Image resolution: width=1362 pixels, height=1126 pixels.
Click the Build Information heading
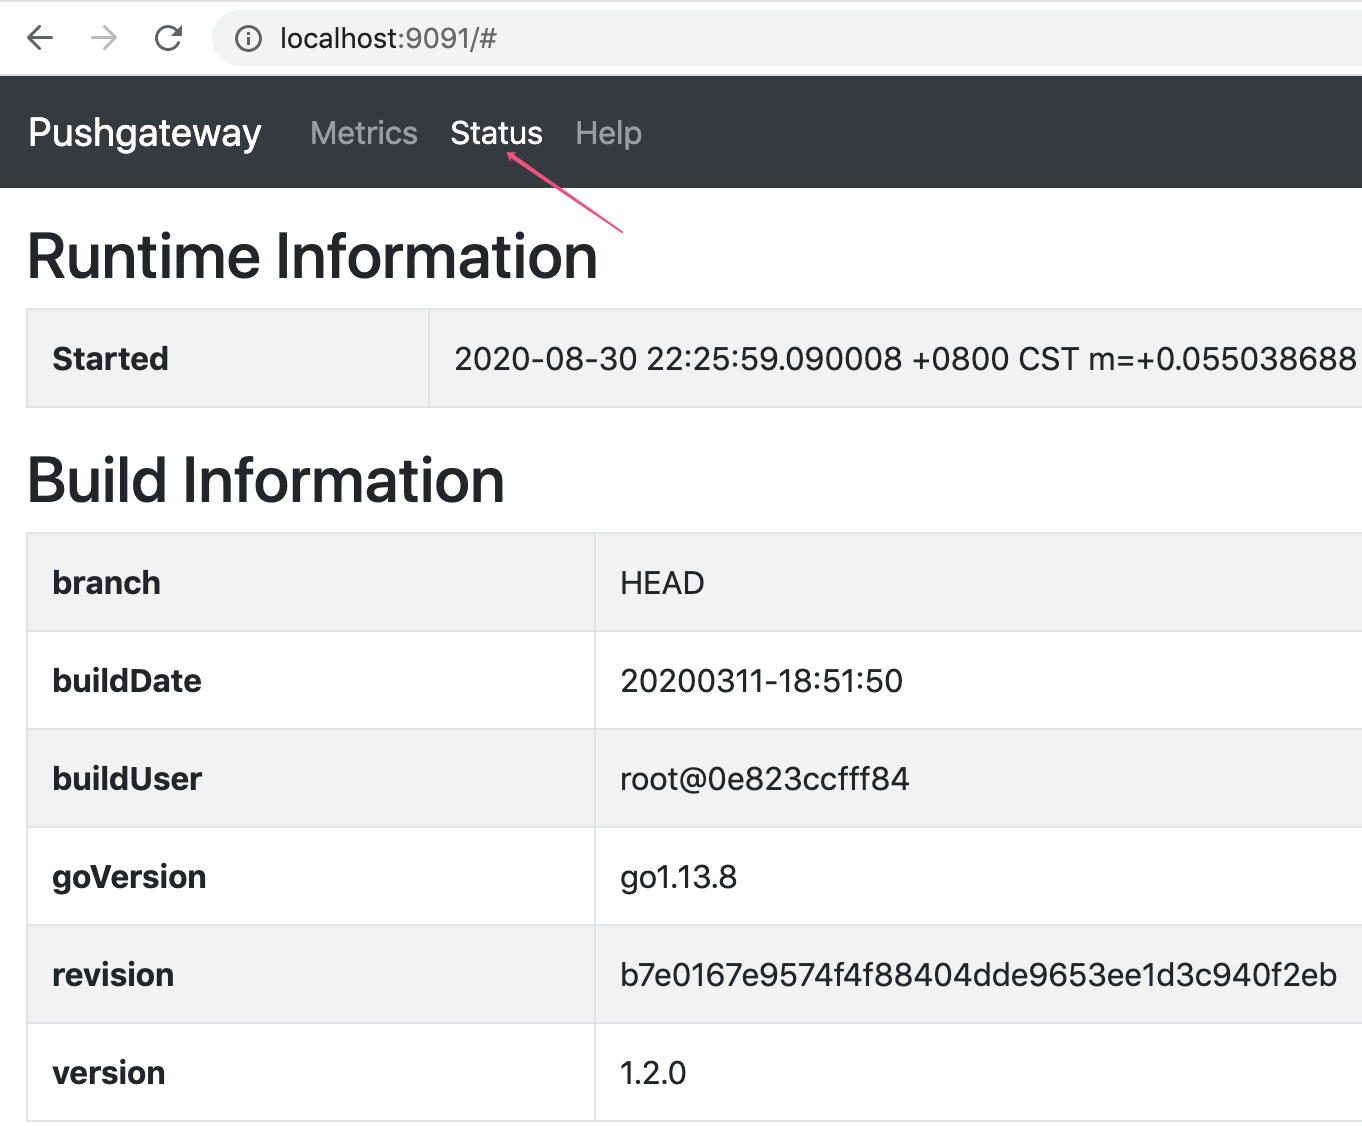coord(266,480)
